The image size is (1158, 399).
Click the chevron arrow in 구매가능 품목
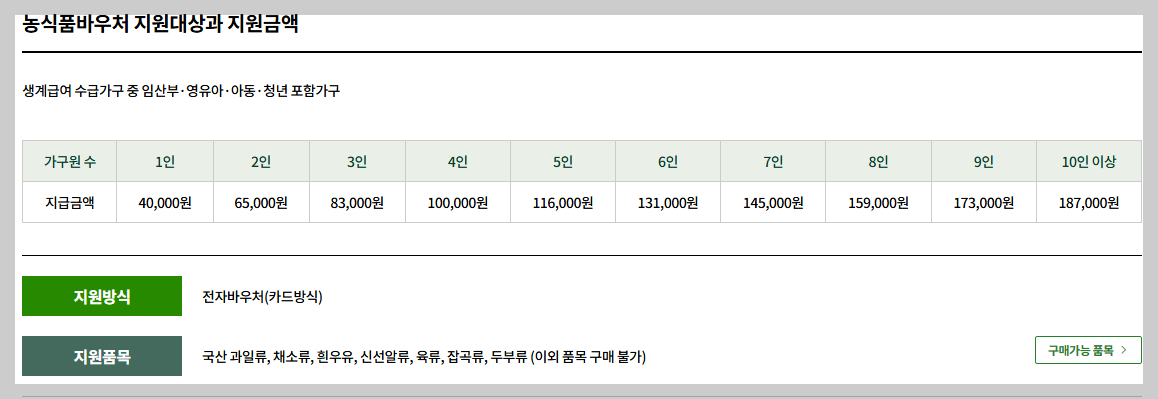coord(1124,349)
